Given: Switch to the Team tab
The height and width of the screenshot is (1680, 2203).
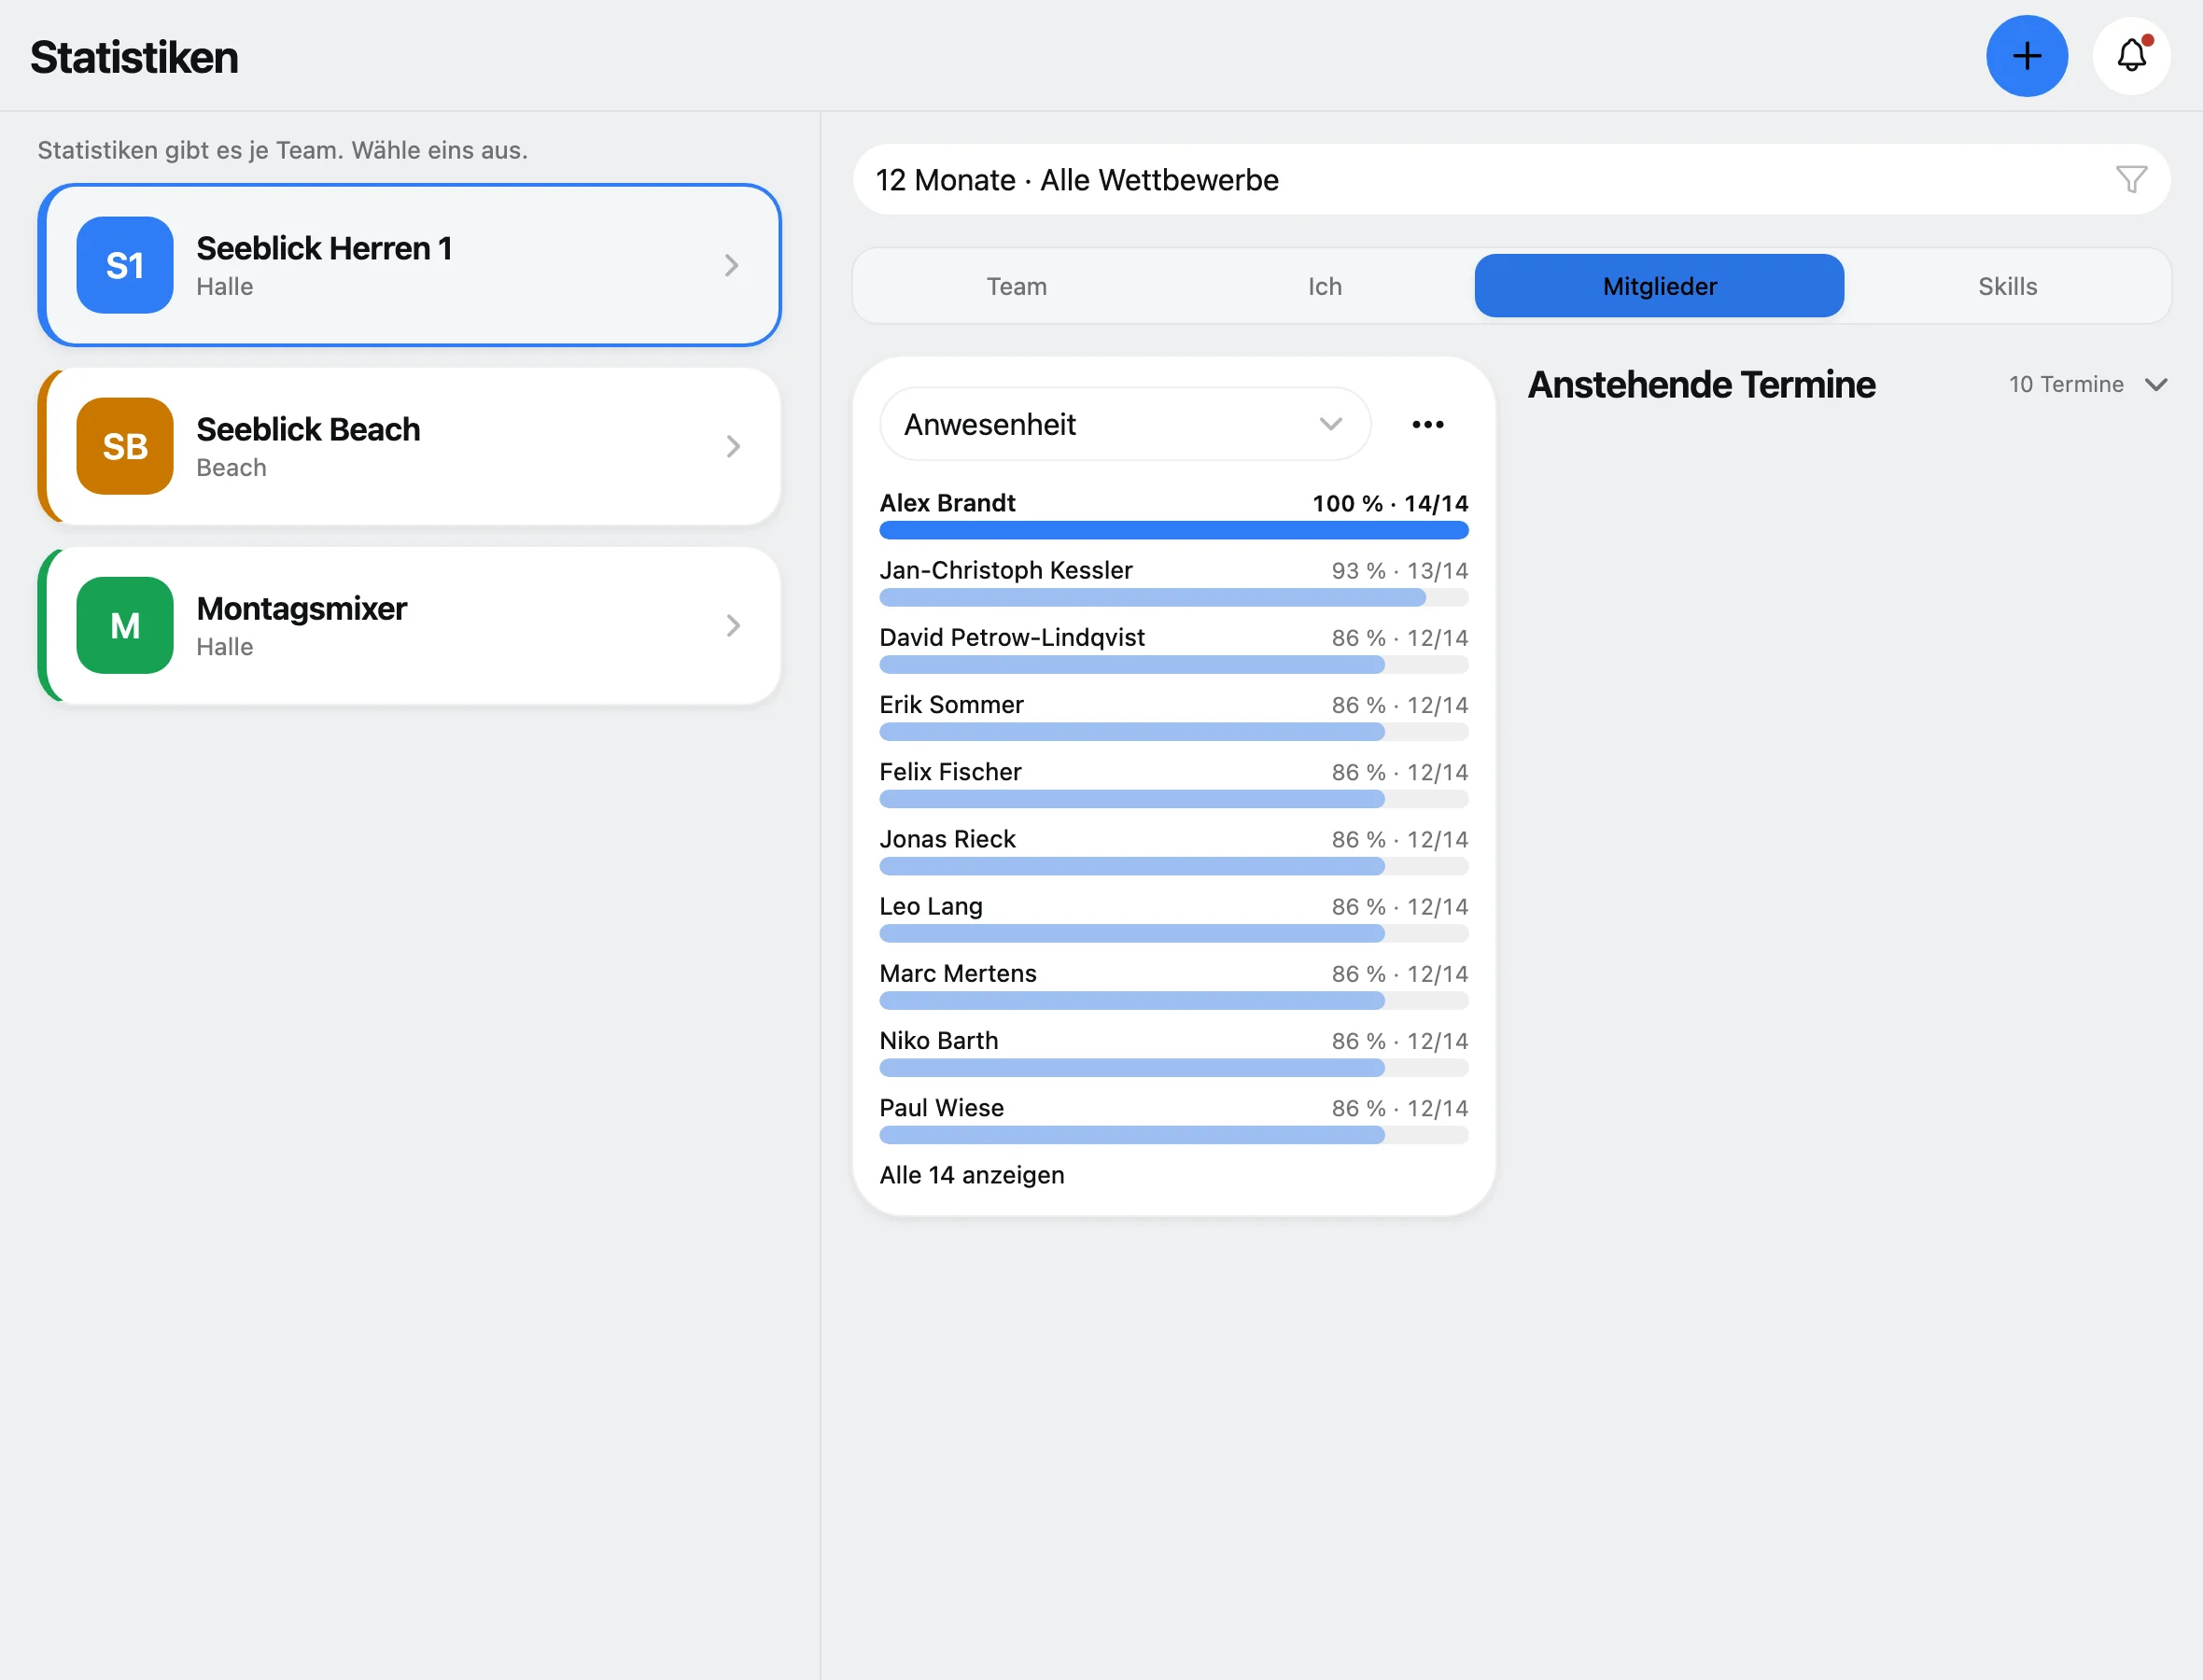Looking at the screenshot, I should [x=1016, y=286].
